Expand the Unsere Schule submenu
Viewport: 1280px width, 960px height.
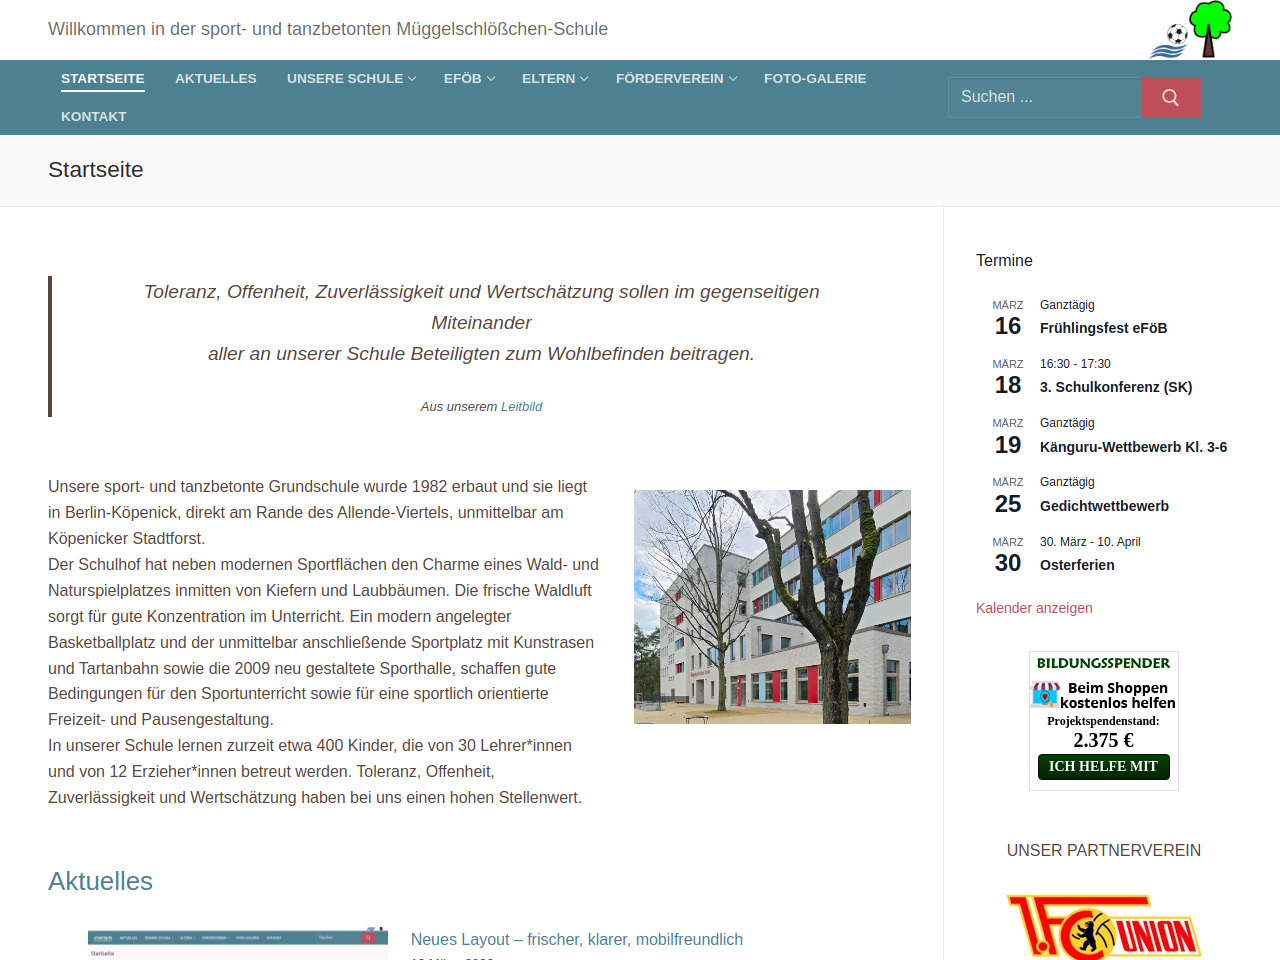point(351,78)
